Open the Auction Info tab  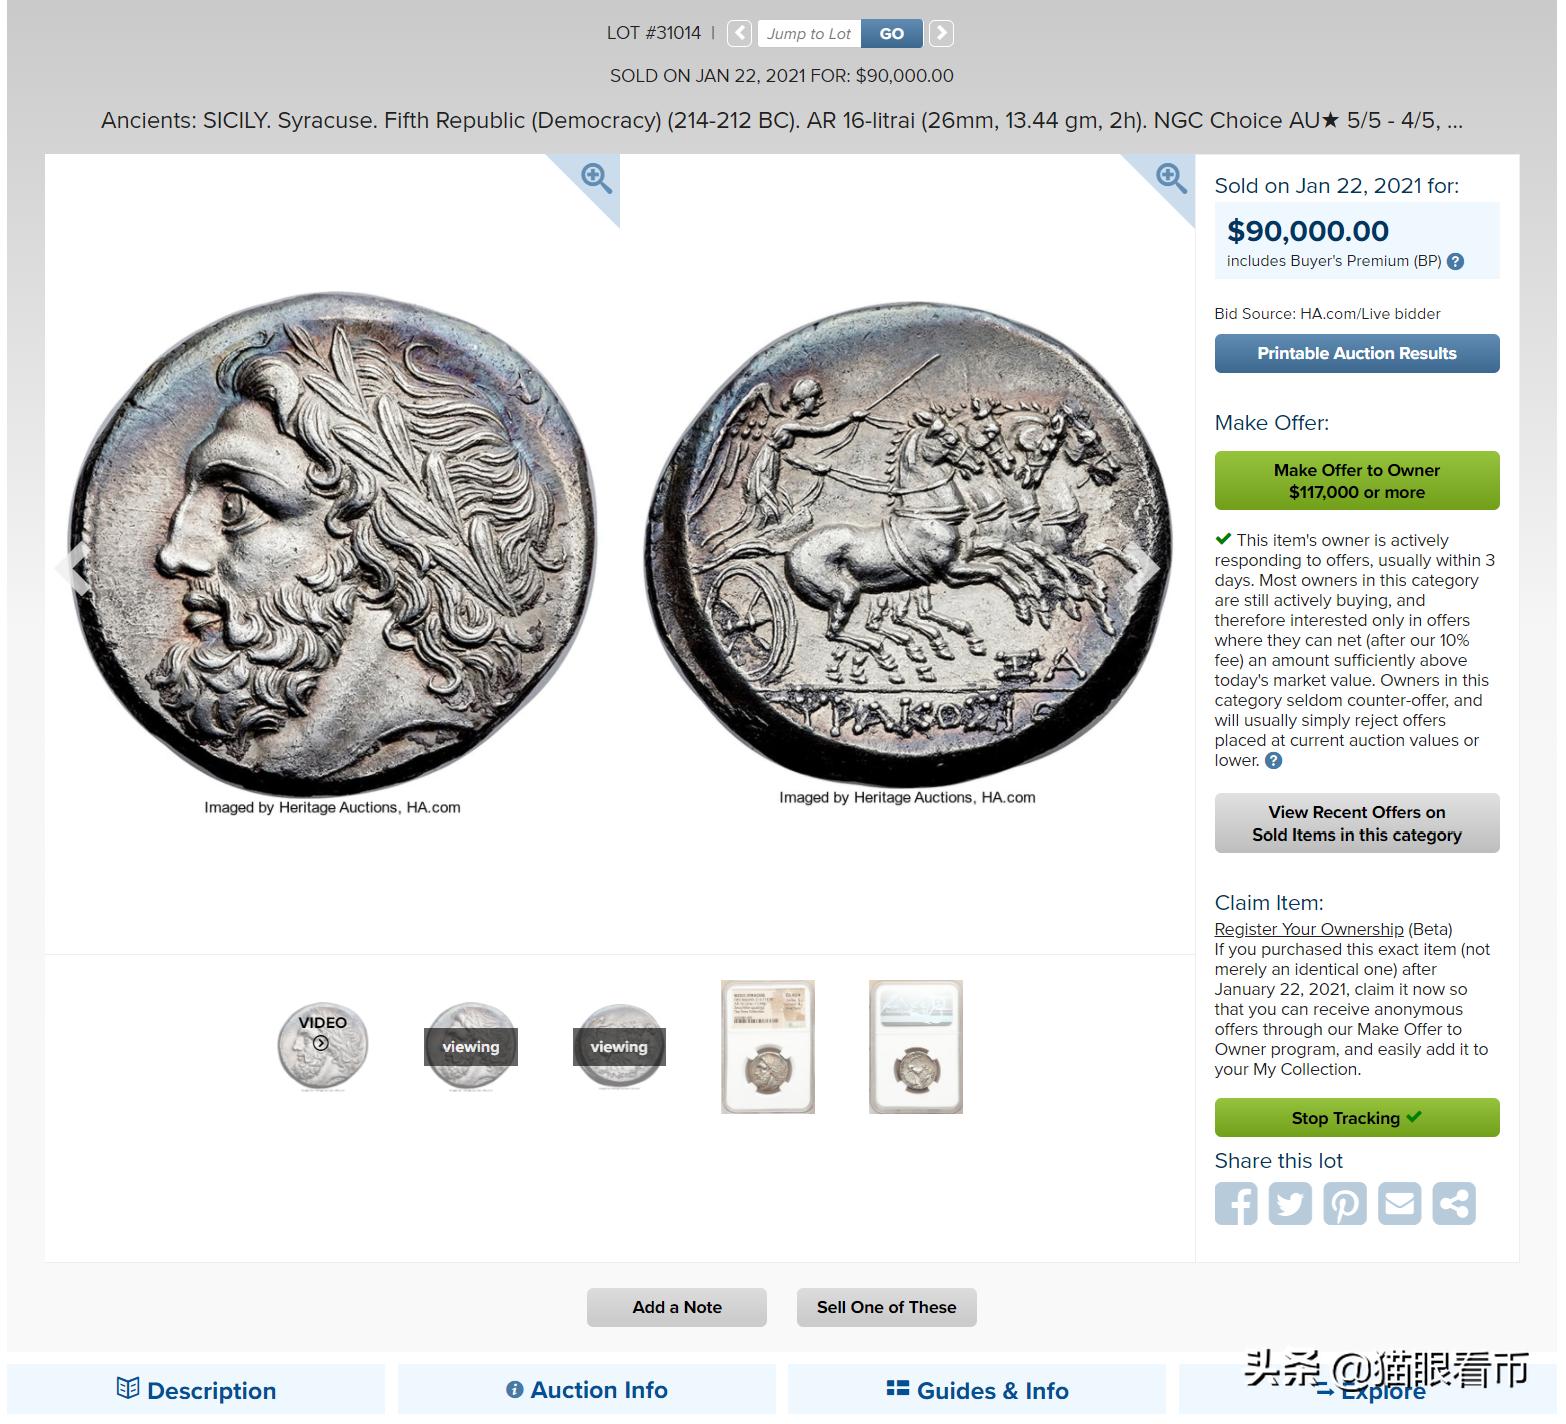[x=587, y=1390]
